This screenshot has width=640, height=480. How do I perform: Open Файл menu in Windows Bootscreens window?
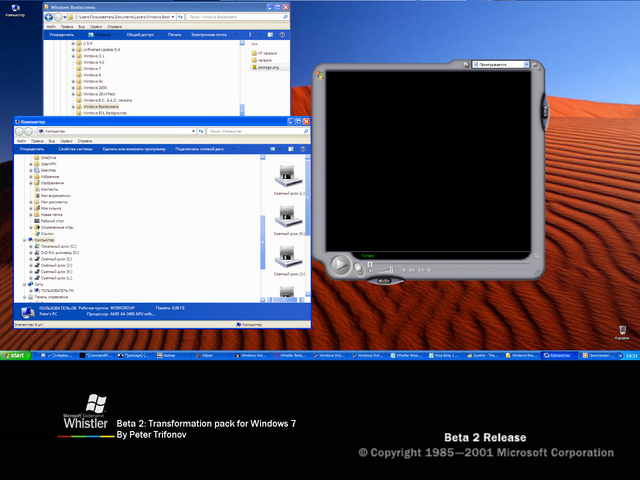coord(51,27)
